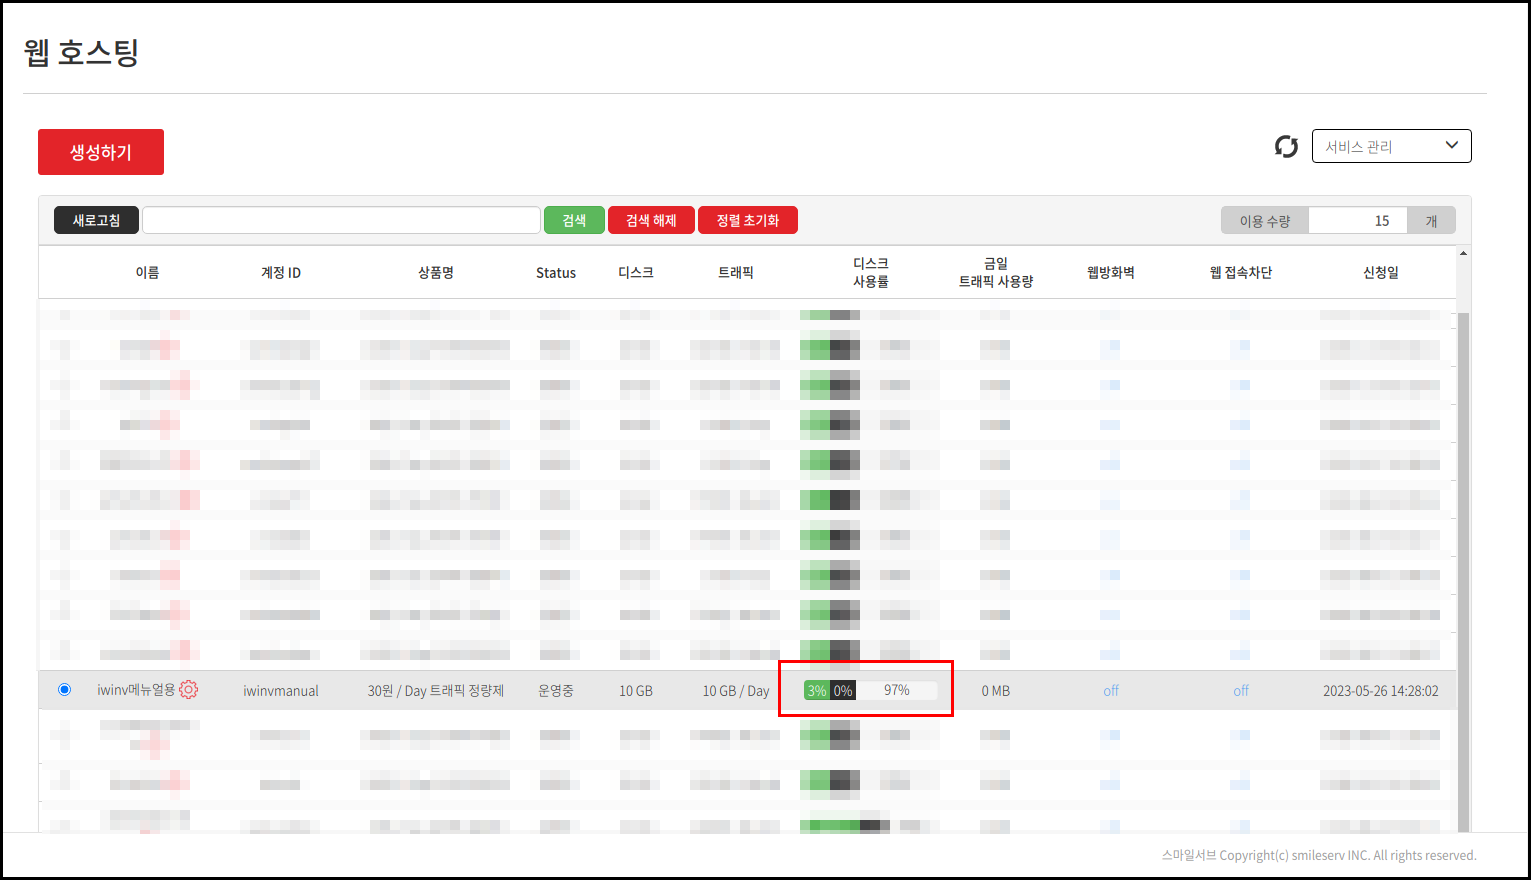Screen dimensions: 1531x880
Task: Click the refresh circular arrows icon
Action: [1286, 147]
